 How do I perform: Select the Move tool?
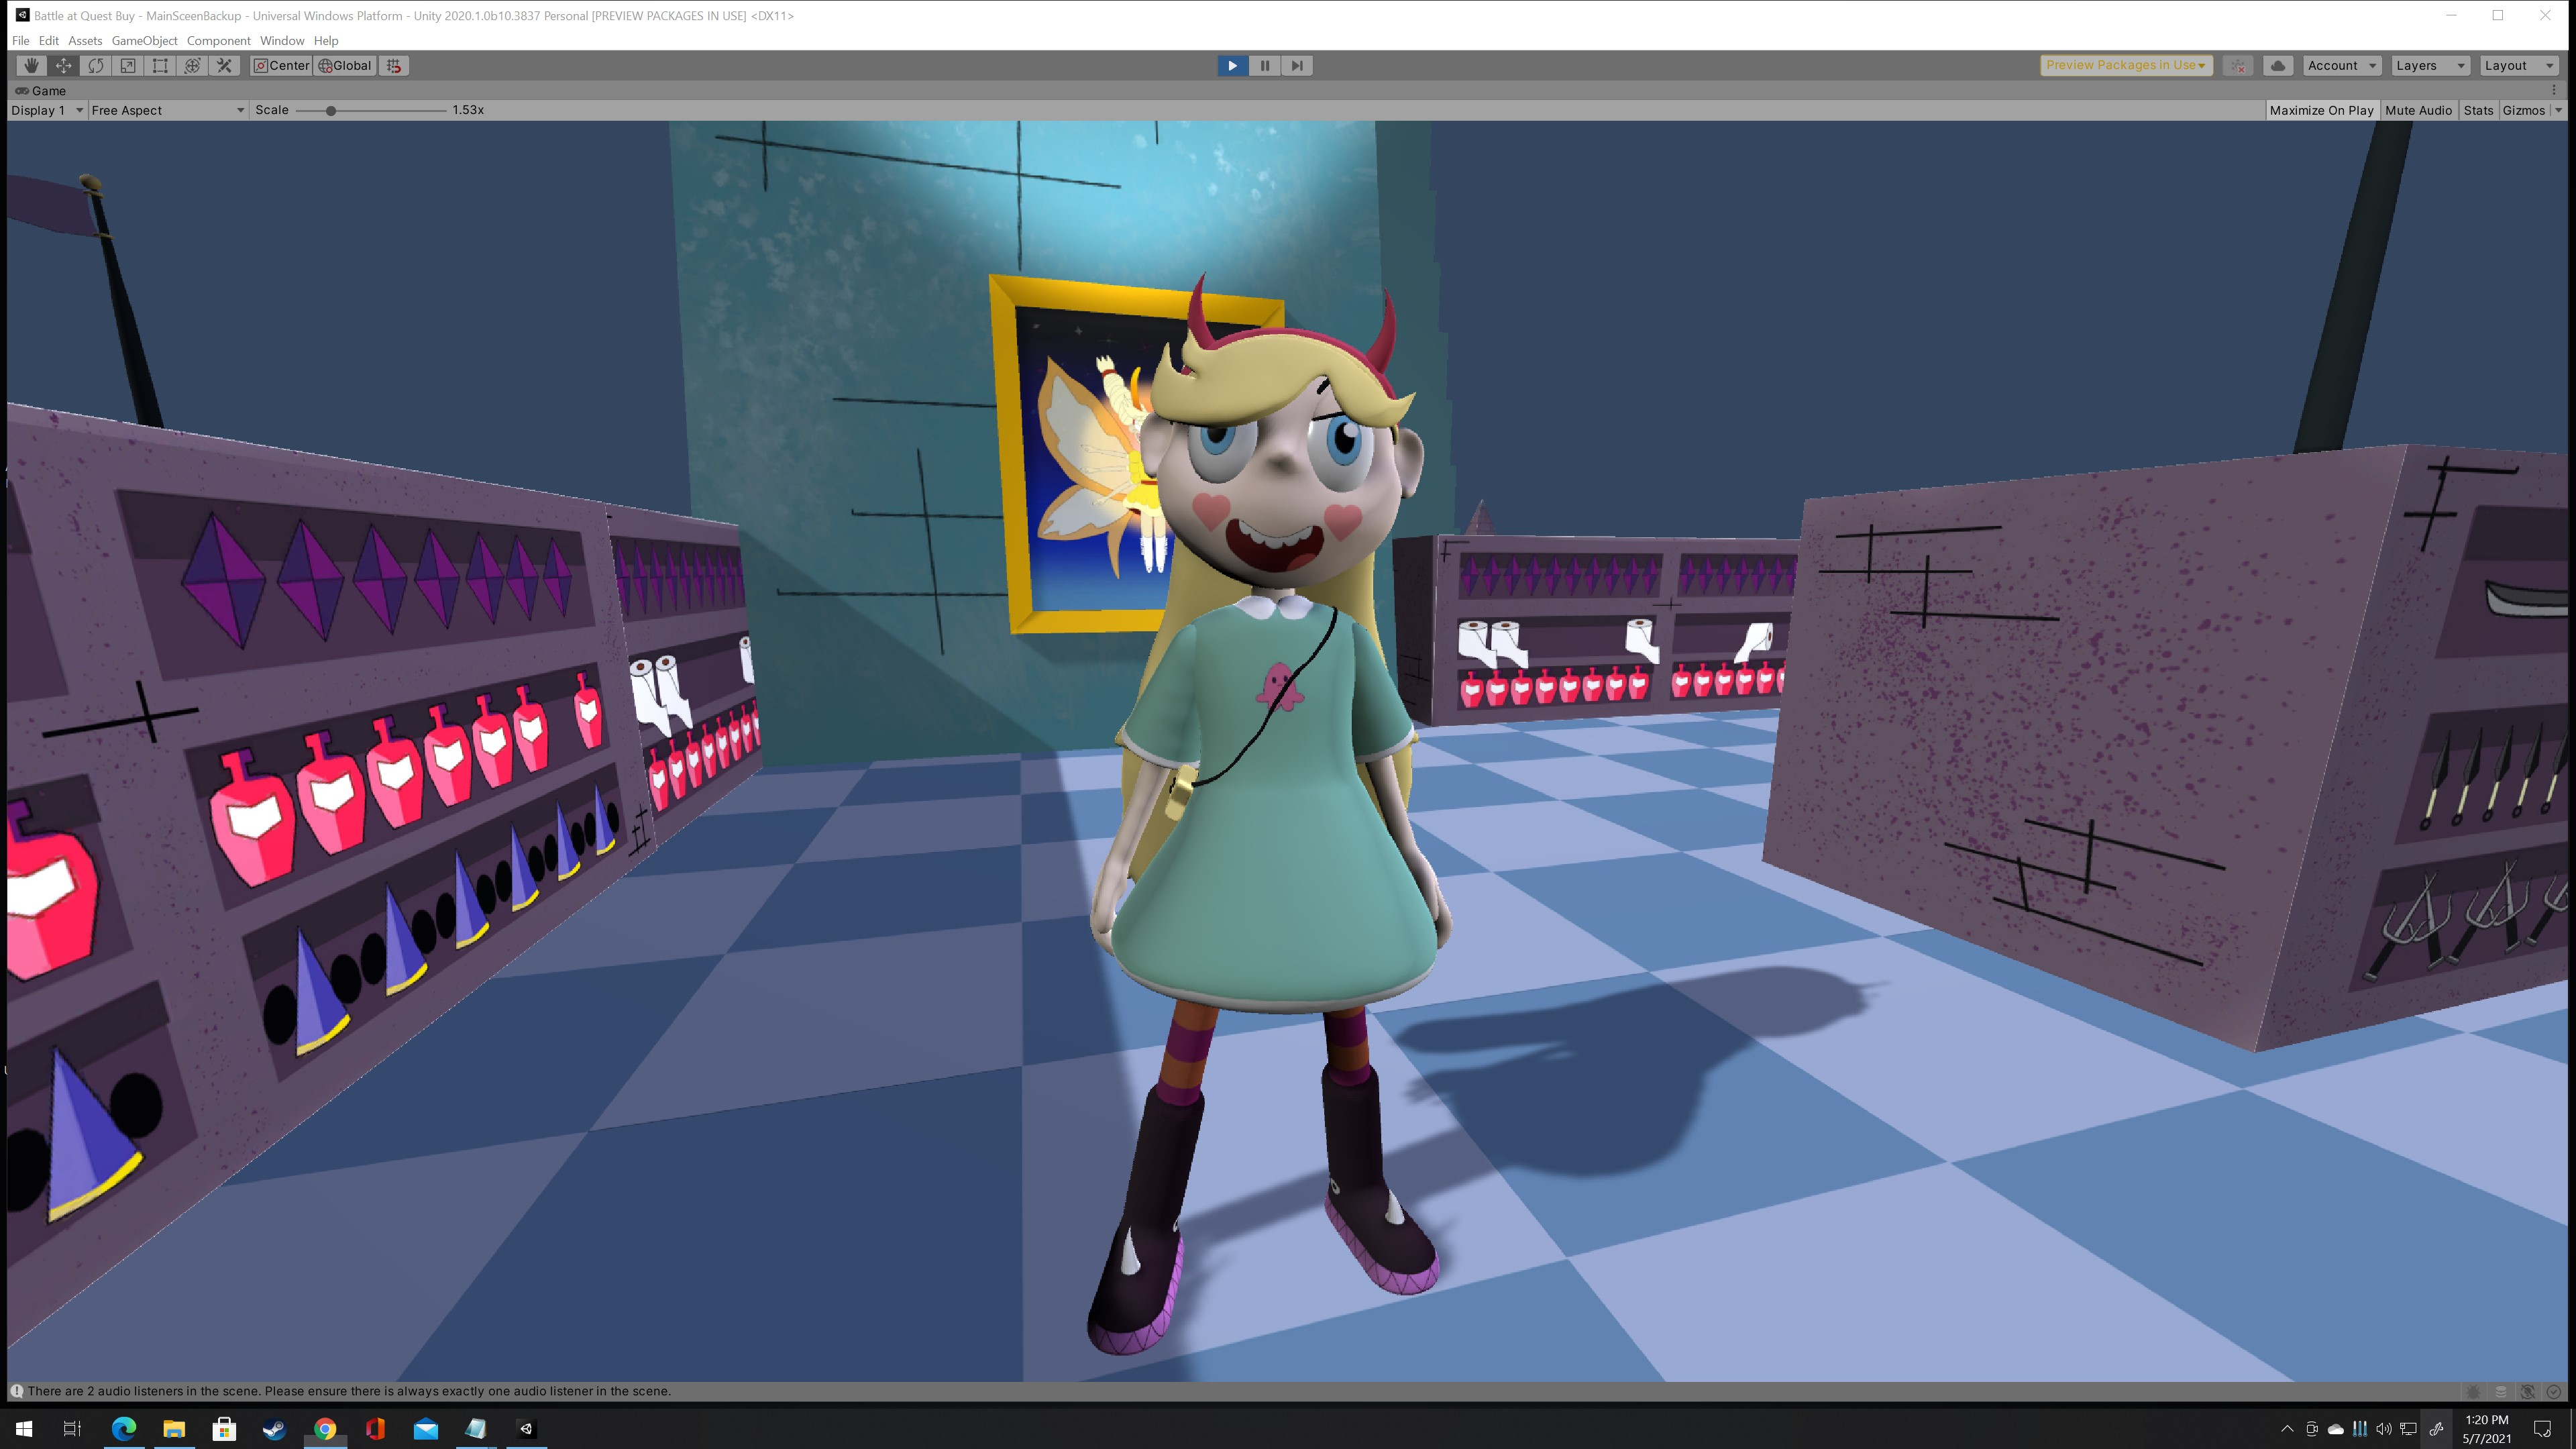(x=63, y=65)
